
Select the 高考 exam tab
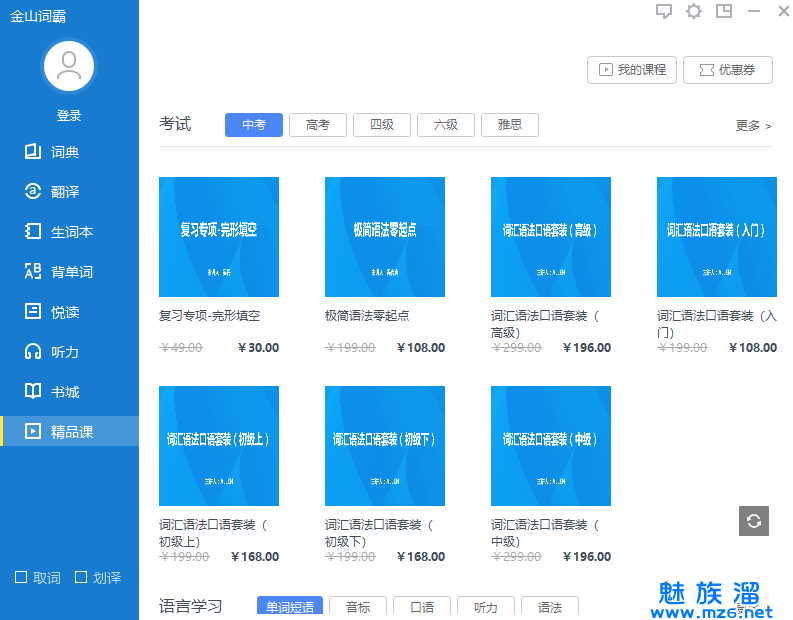point(317,125)
